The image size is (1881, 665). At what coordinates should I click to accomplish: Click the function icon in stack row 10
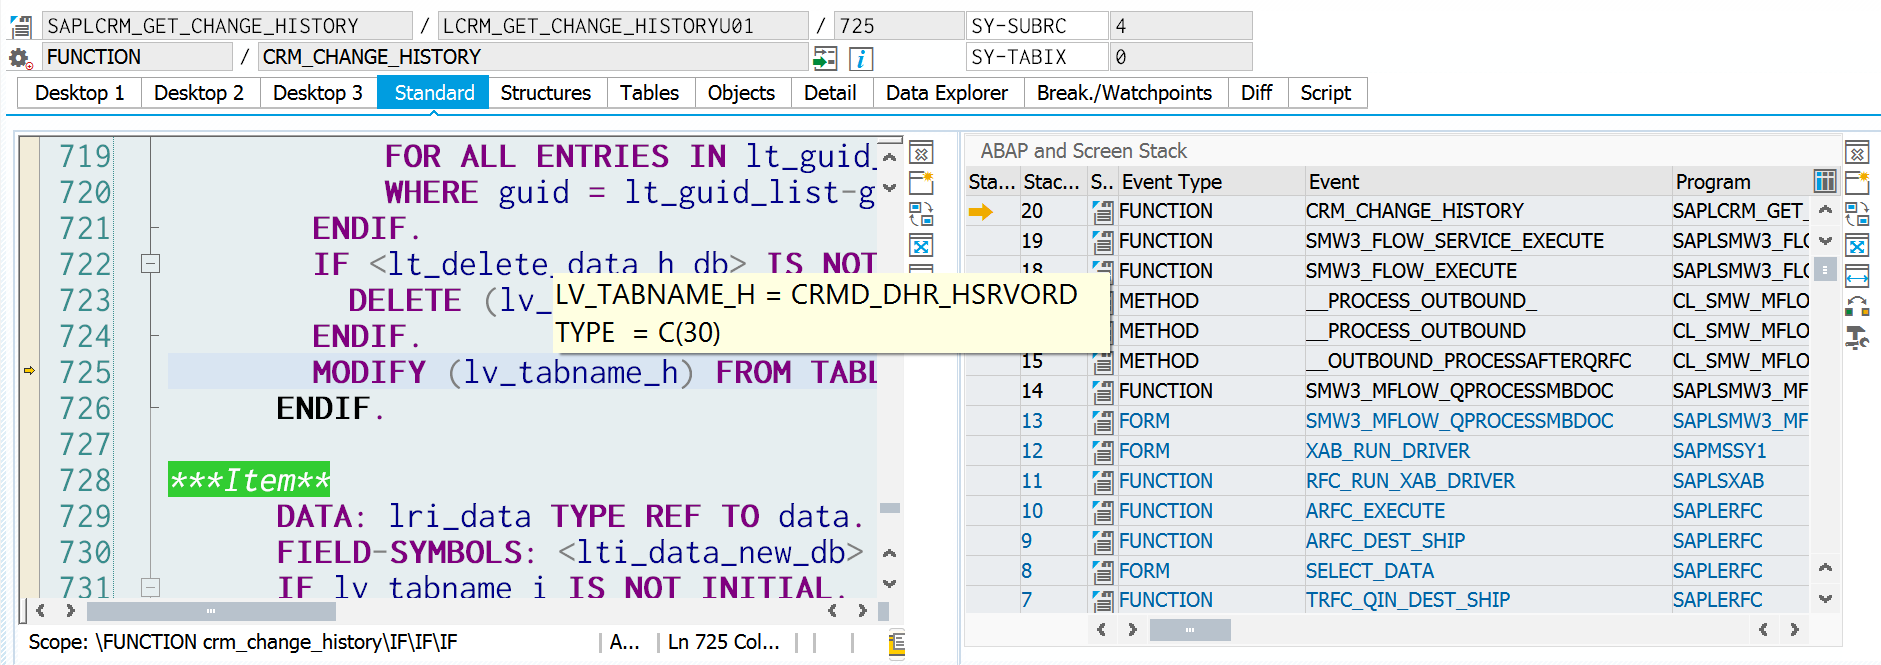[x=1102, y=511]
